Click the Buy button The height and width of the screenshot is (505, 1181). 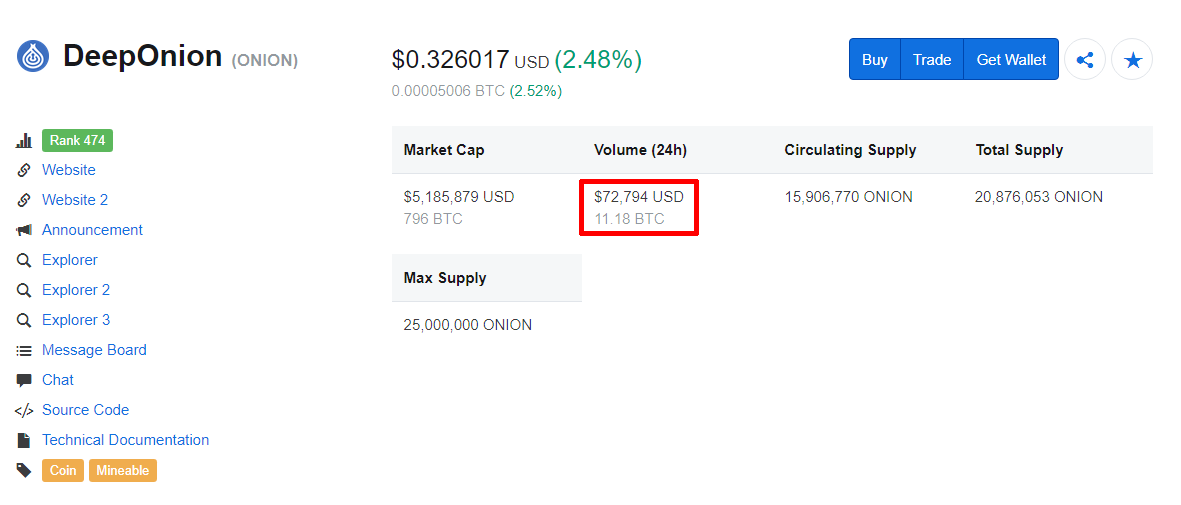tap(874, 60)
